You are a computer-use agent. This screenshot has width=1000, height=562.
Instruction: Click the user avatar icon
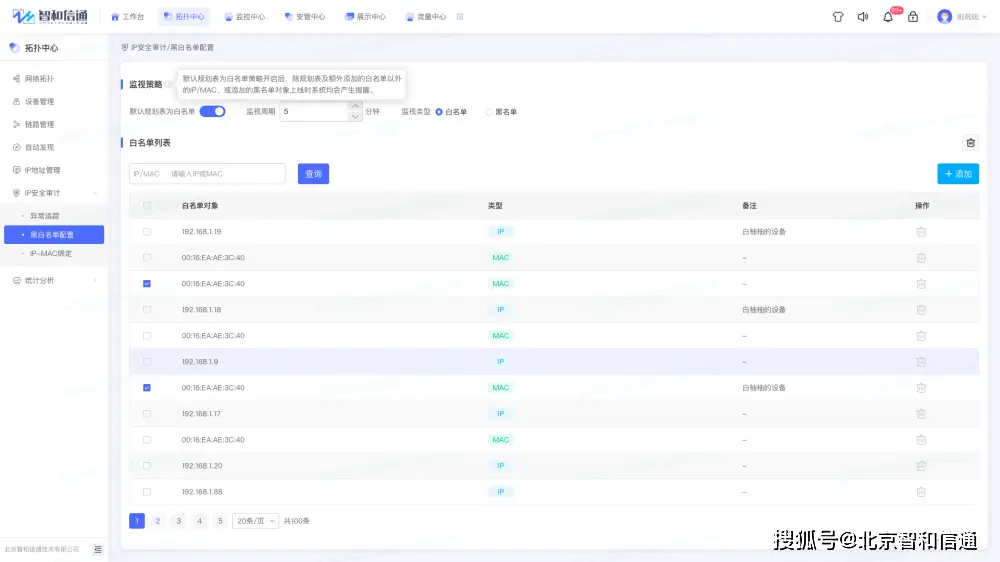click(x=945, y=17)
